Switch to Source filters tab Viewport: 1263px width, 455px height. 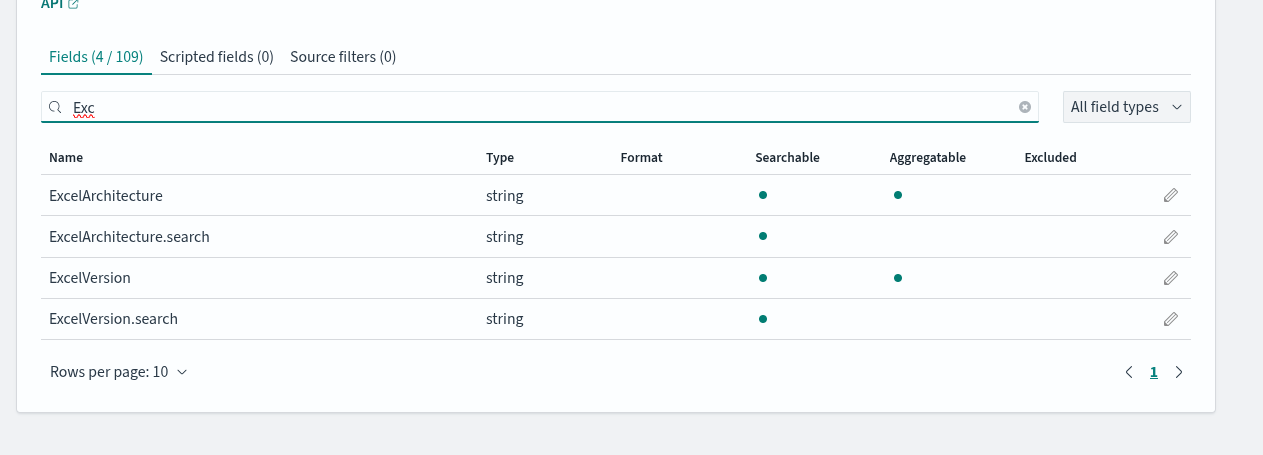[343, 57]
